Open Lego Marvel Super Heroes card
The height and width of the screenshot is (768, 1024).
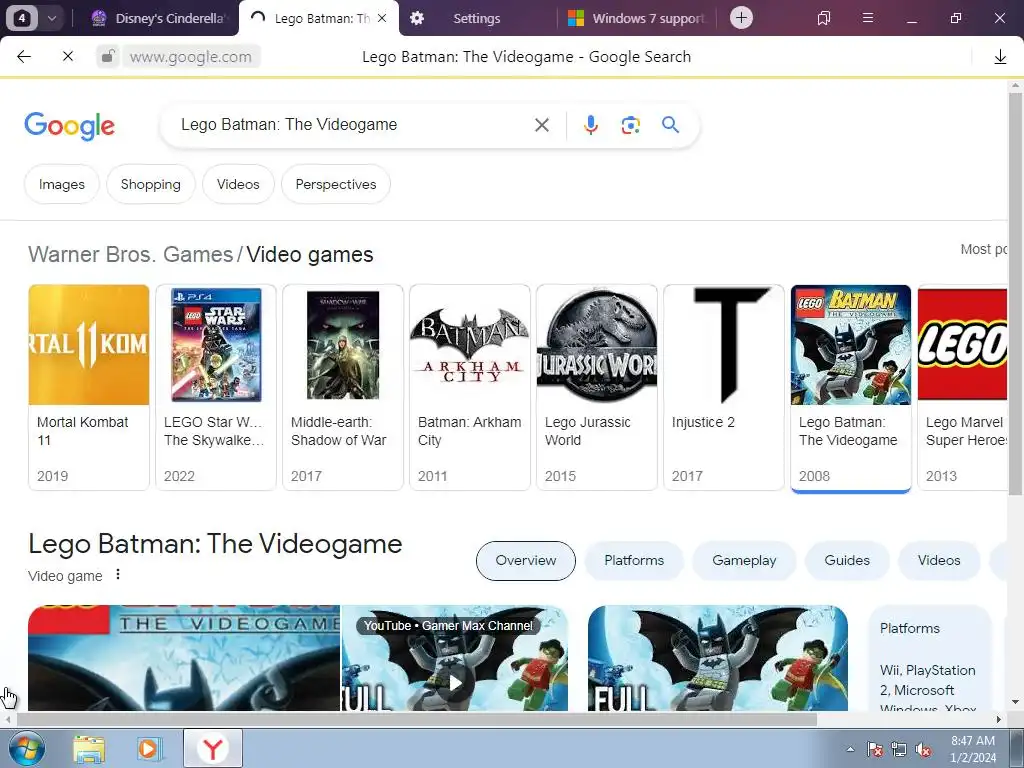(963, 387)
